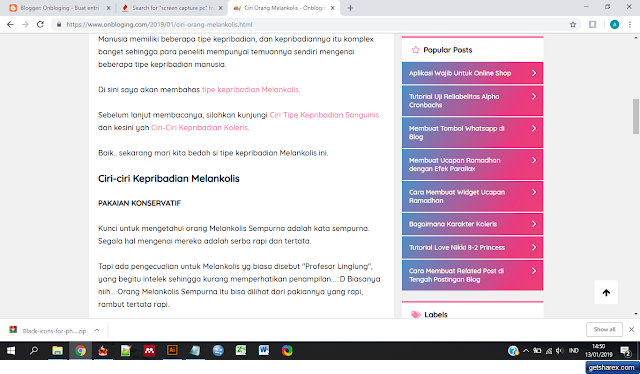The height and width of the screenshot is (374, 640).
Task: Click chevron on Cara Membuat Widget Ucapan Ramadhan
Action: (x=534, y=192)
